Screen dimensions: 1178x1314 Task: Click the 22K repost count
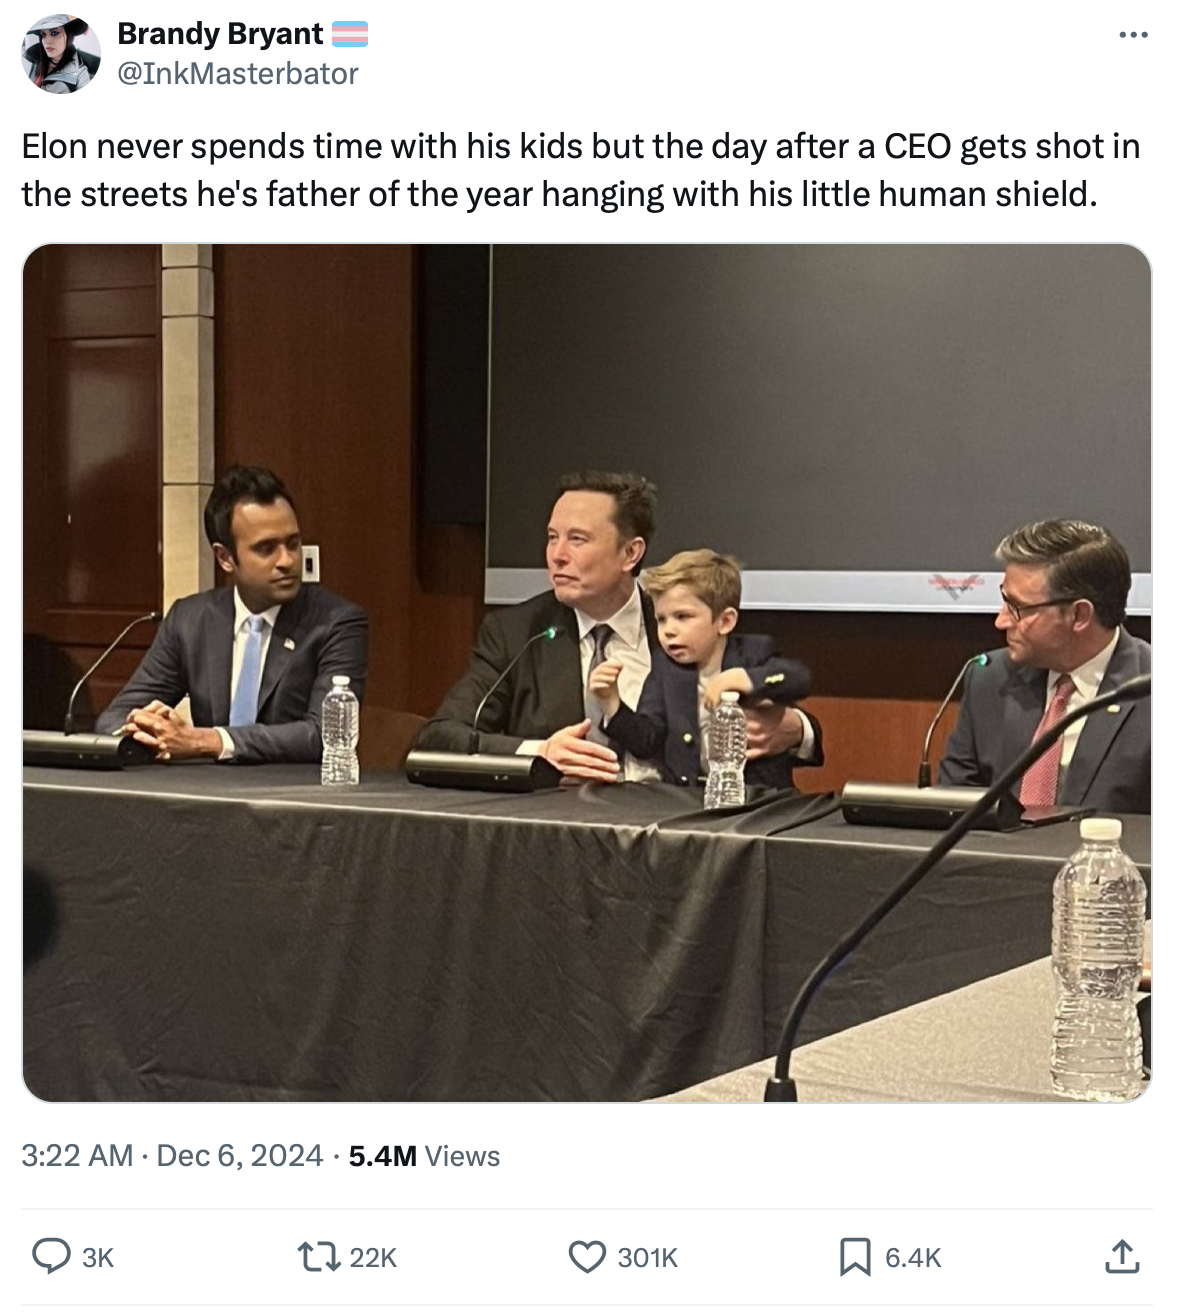(373, 1257)
